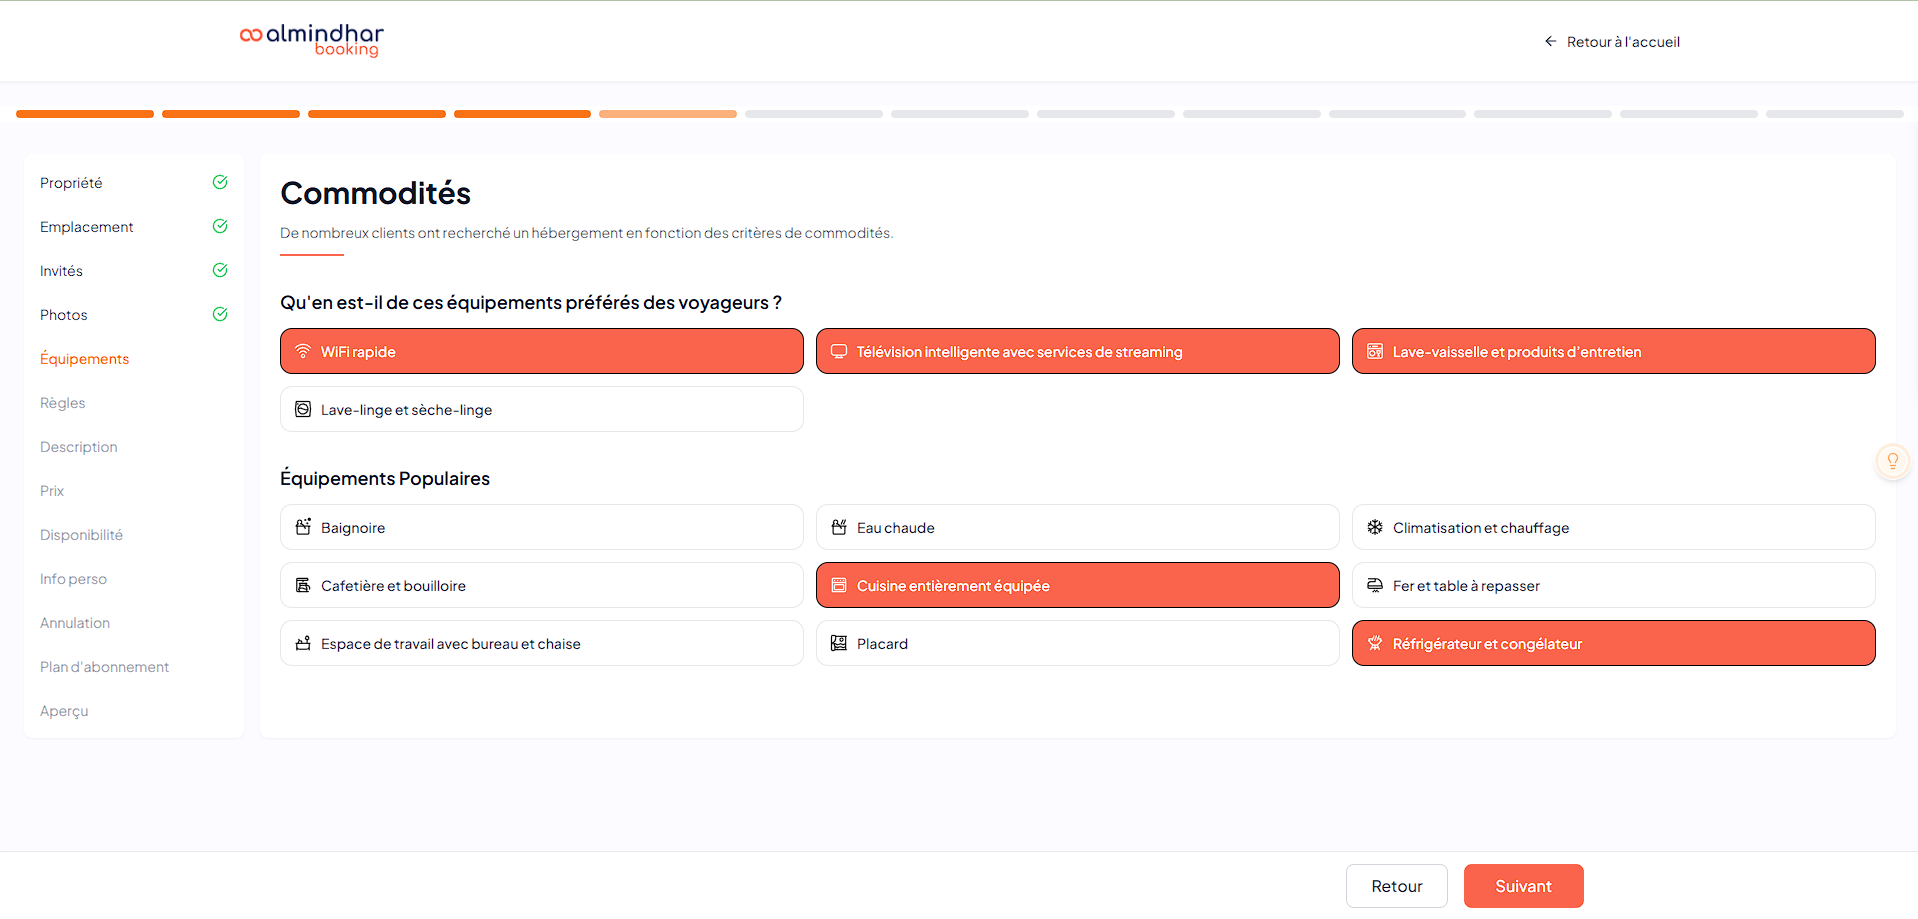
Task: Select the Eau chaude amenity
Action: (x=1077, y=527)
